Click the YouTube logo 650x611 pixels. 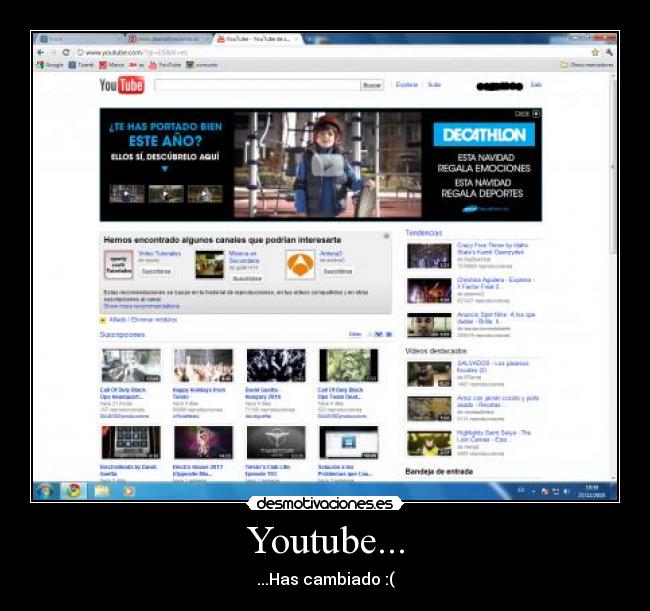pyautogui.click(x=122, y=85)
